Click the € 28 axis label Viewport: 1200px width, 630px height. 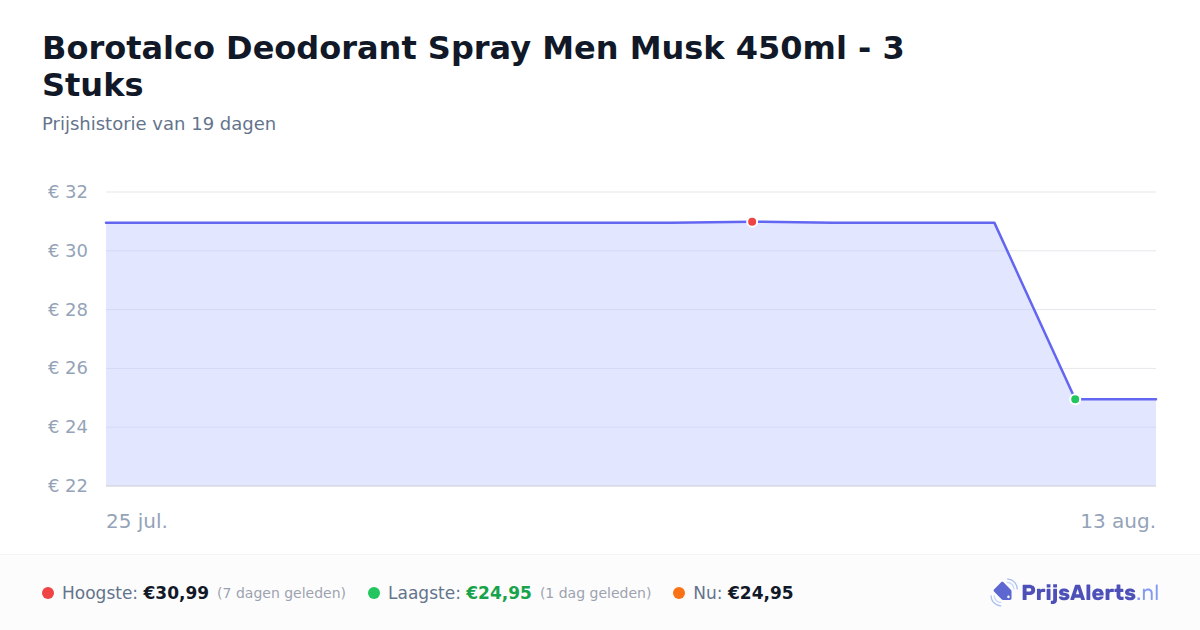68,310
